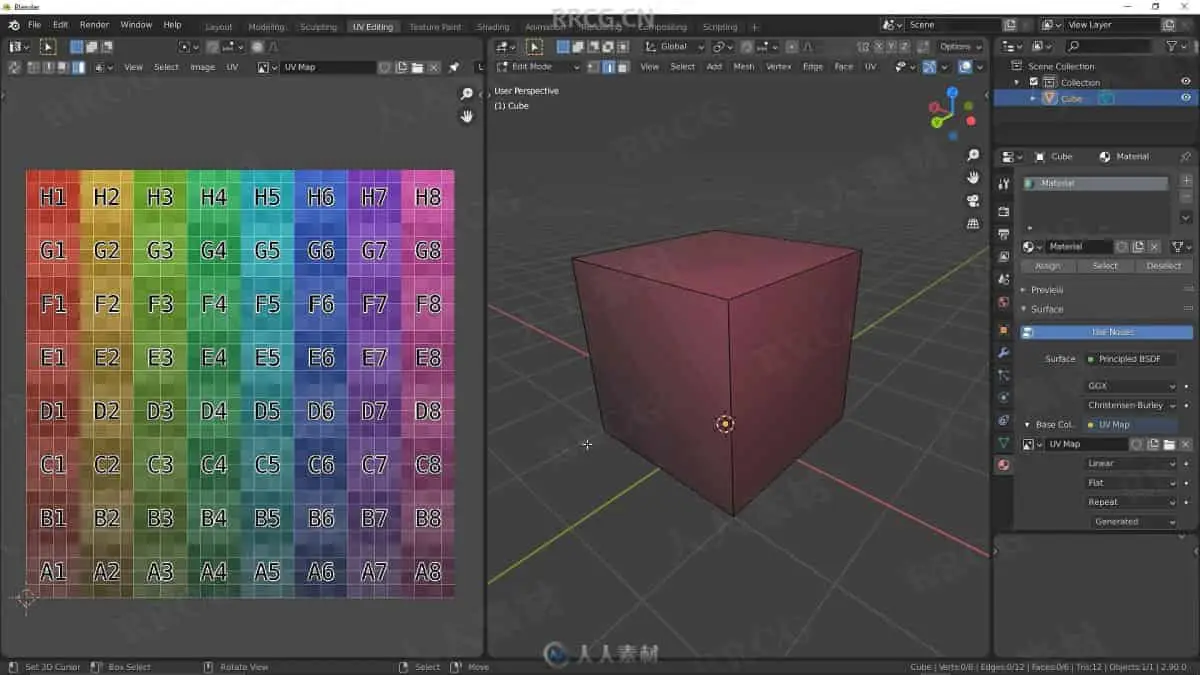Select the pan hand in UV editor

tap(467, 116)
